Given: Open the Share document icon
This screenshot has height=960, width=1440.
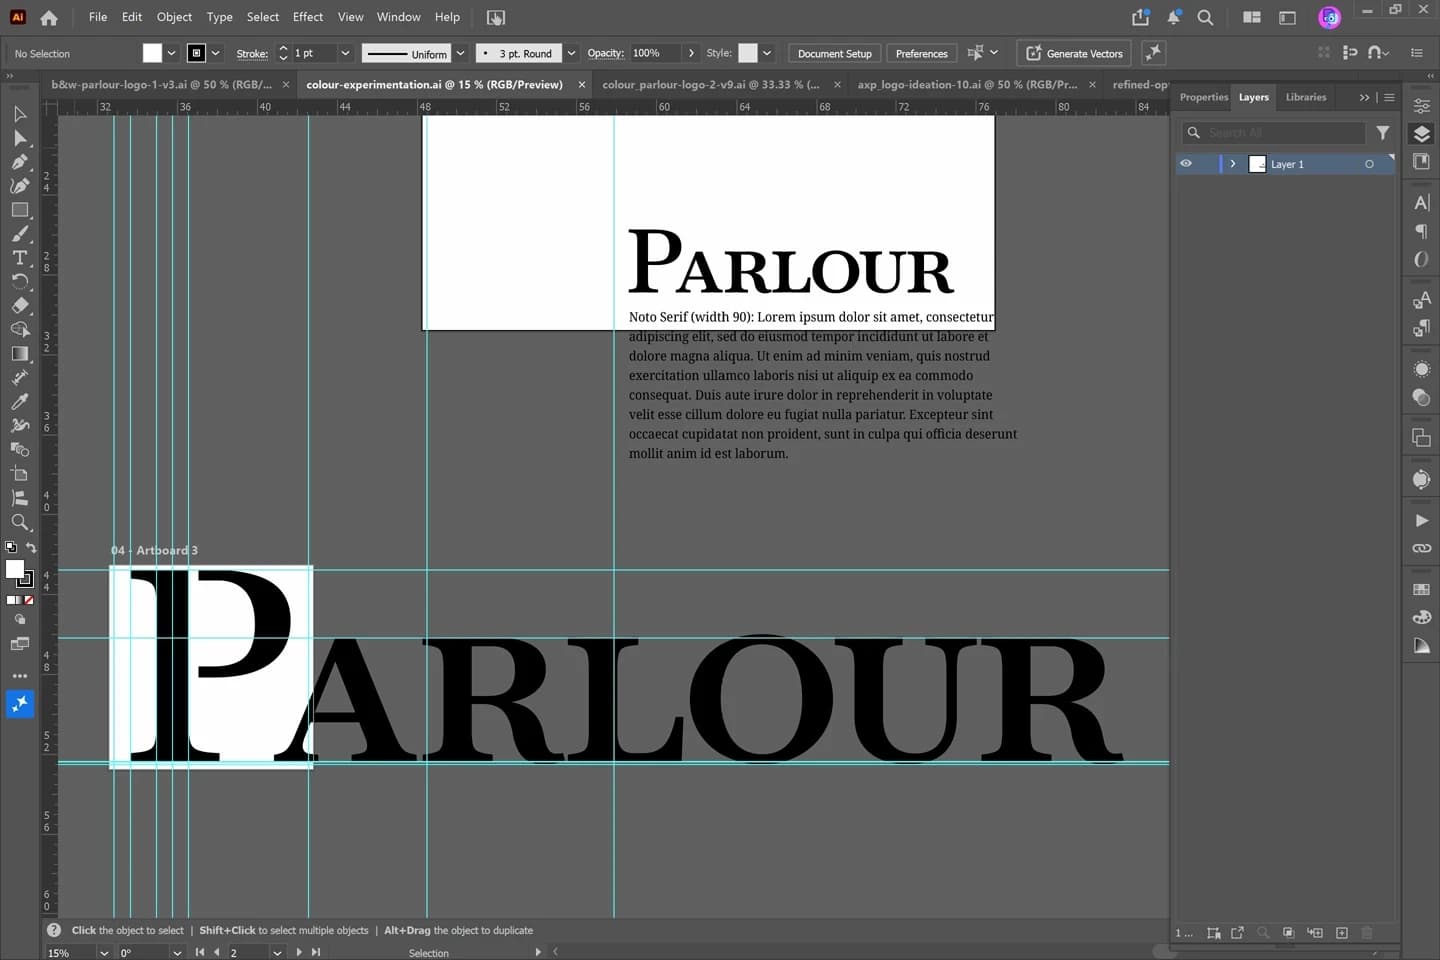Looking at the screenshot, I should tap(1140, 17).
